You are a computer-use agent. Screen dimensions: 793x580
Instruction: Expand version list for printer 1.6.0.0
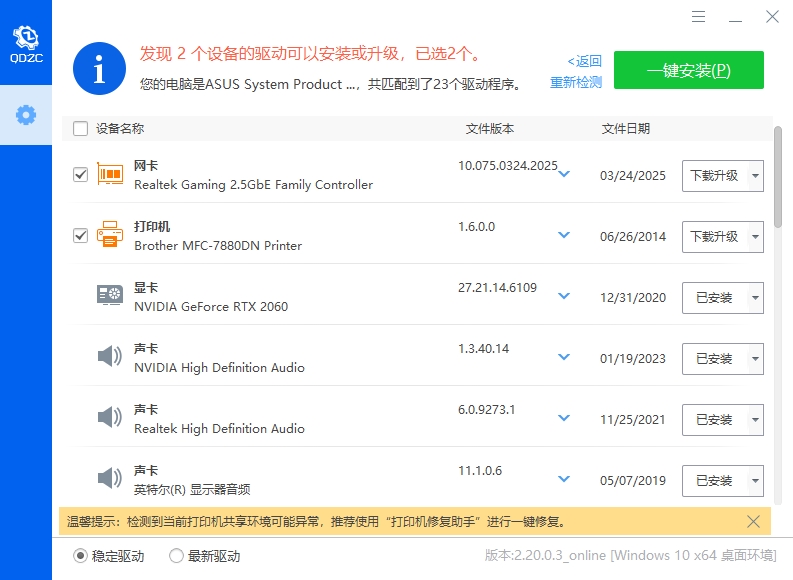pos(564,235)
